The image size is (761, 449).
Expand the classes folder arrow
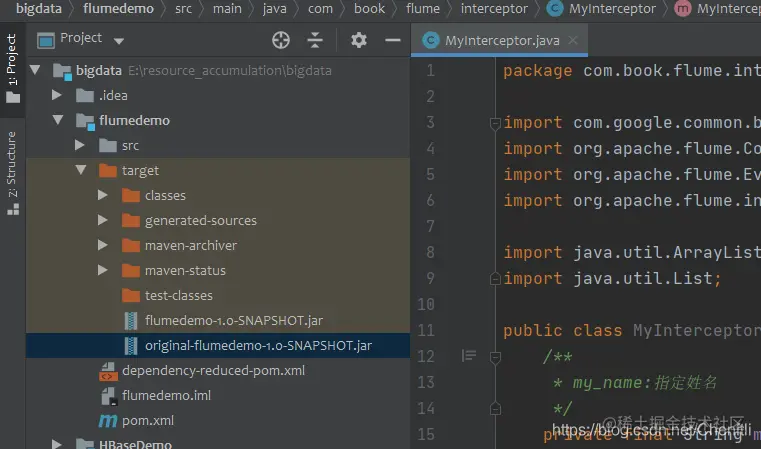click(x=102, y=195)
